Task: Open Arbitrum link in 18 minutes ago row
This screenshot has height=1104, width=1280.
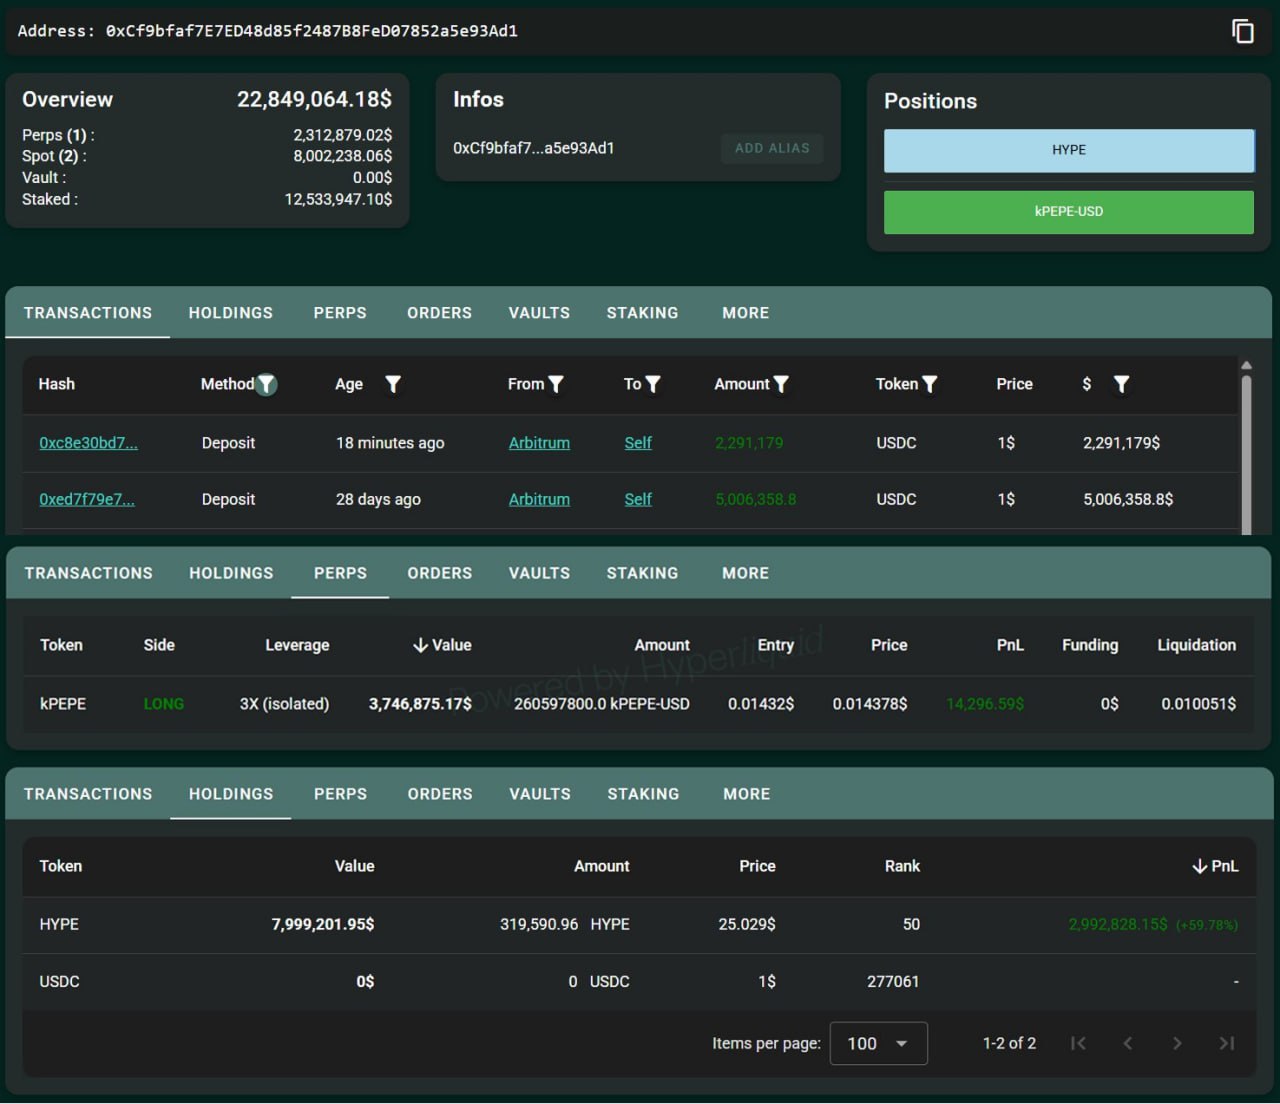Action: (539, 443)
